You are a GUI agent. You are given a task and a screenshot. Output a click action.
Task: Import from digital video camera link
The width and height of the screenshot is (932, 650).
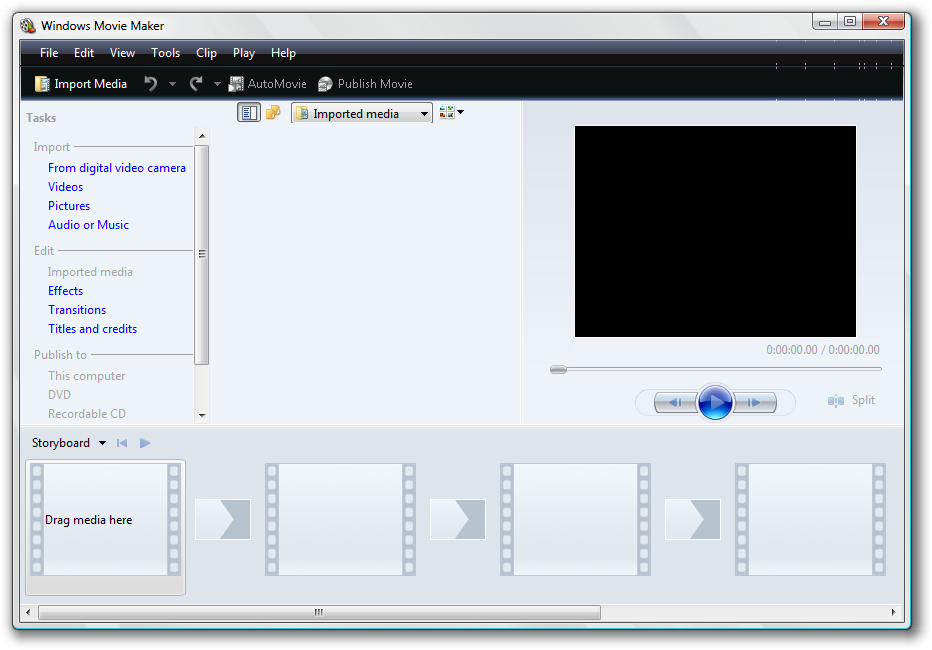[117, 168]
